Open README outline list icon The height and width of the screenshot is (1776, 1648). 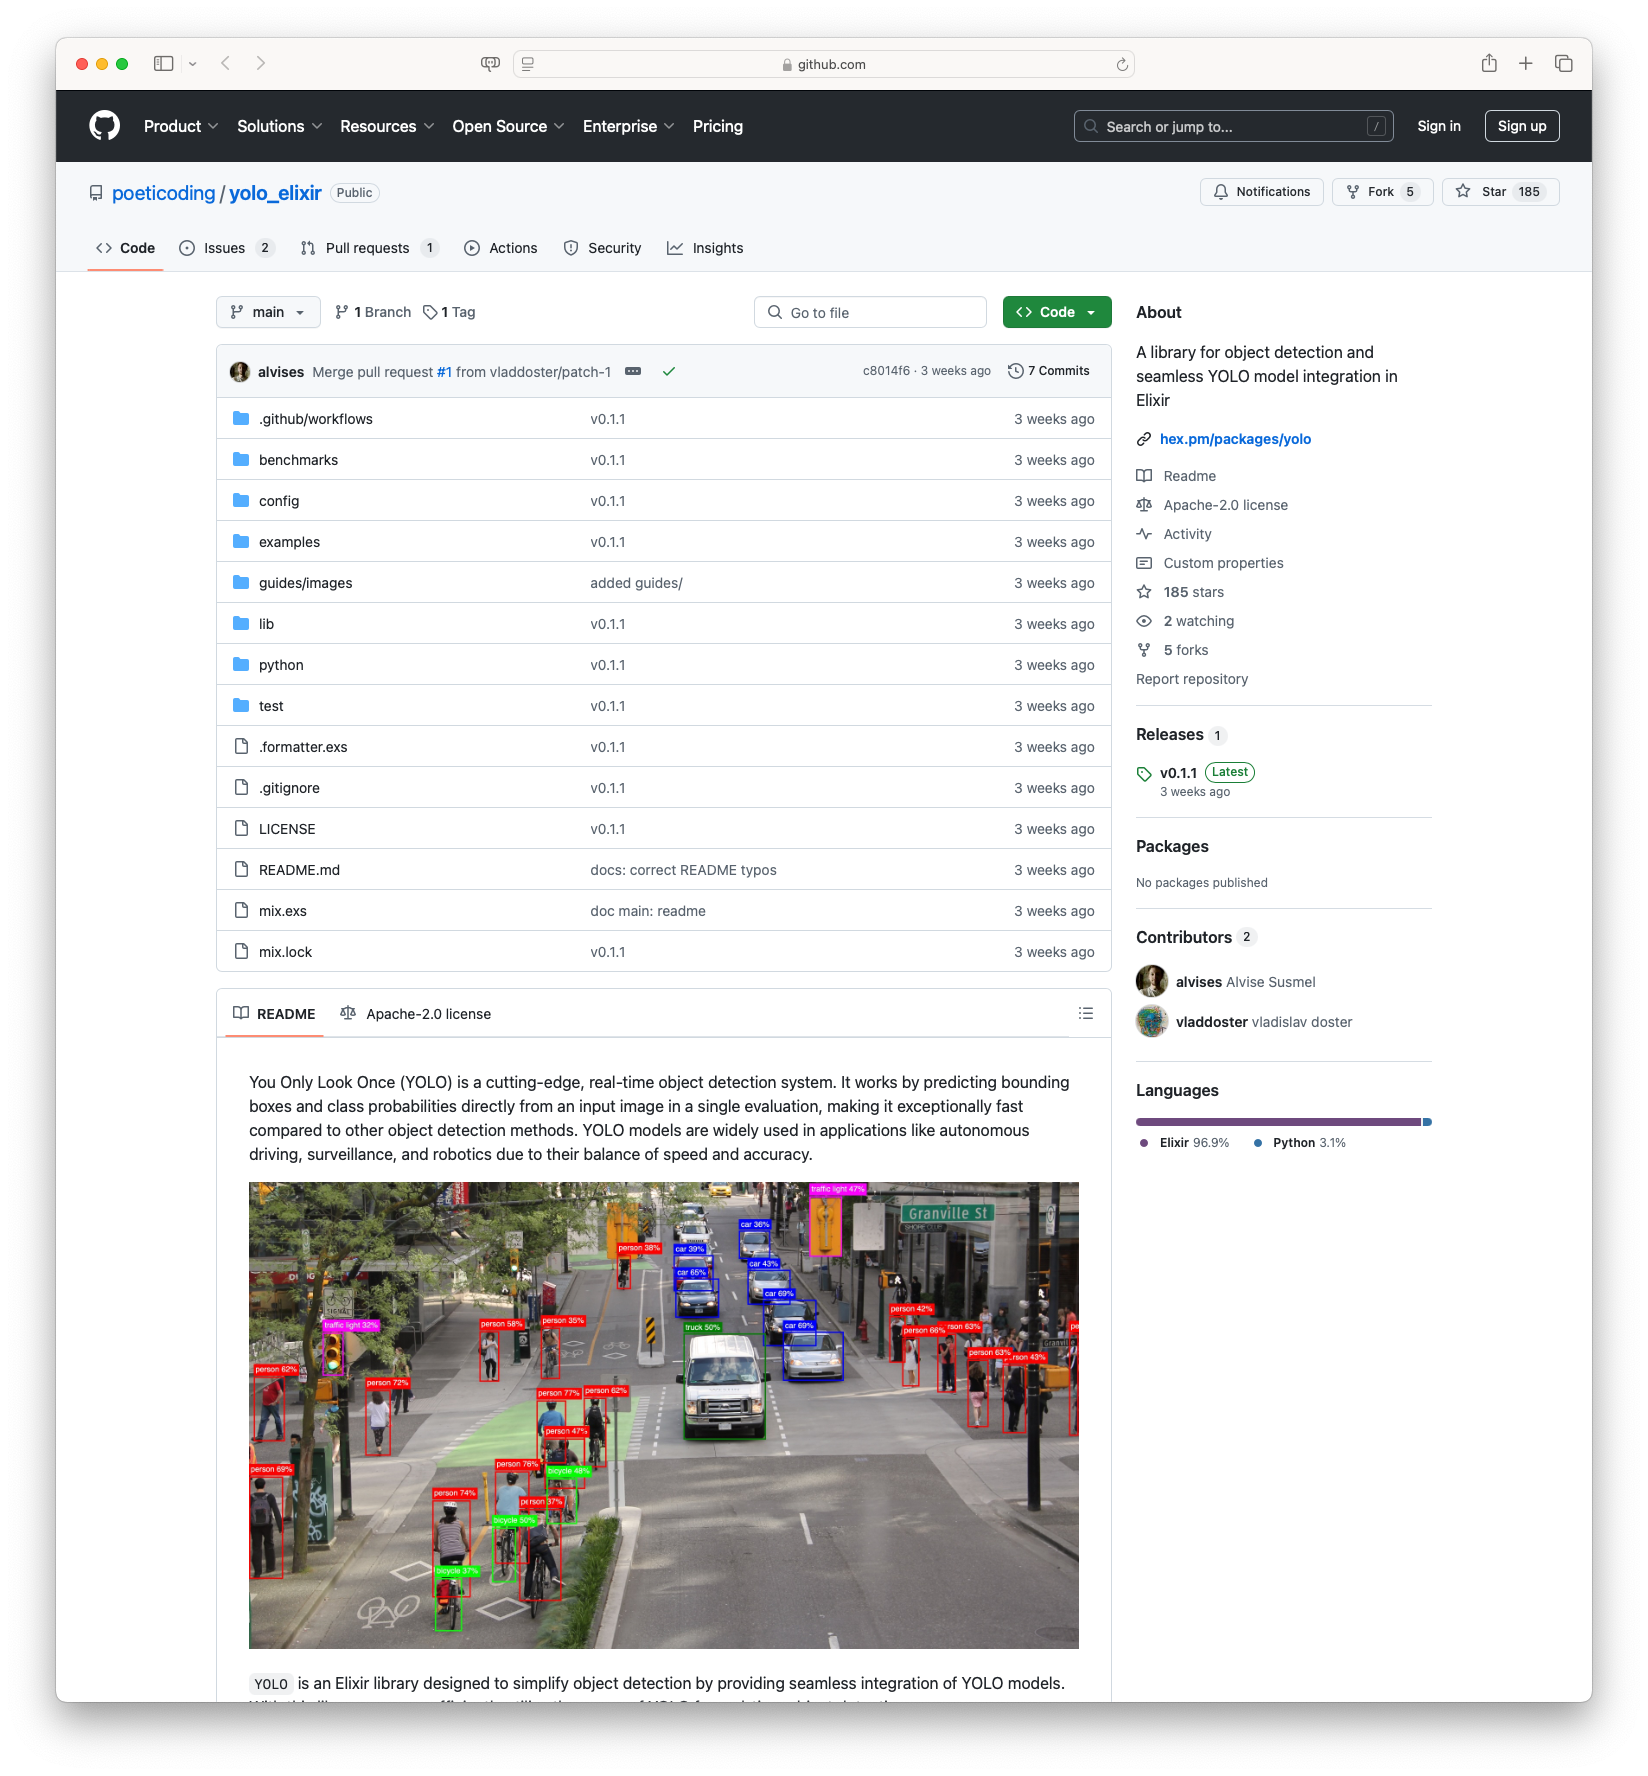(x=1086, y=1013)
